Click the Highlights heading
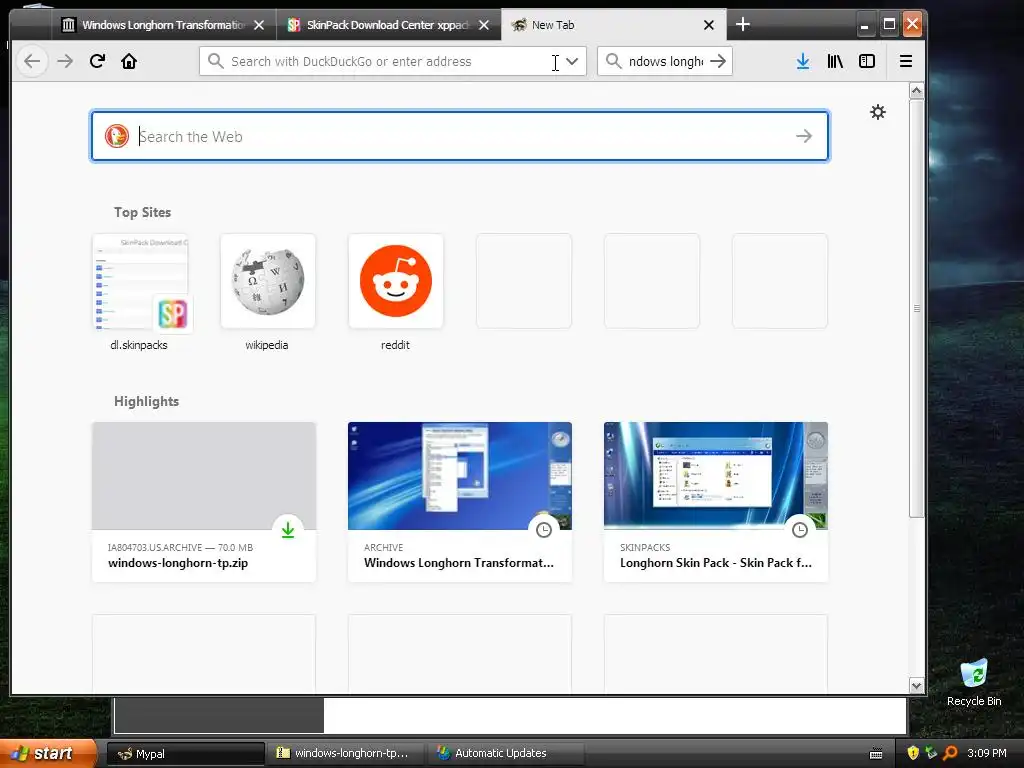The width and height of the screenshot is (1024, 768). click(x=146, y=401)
